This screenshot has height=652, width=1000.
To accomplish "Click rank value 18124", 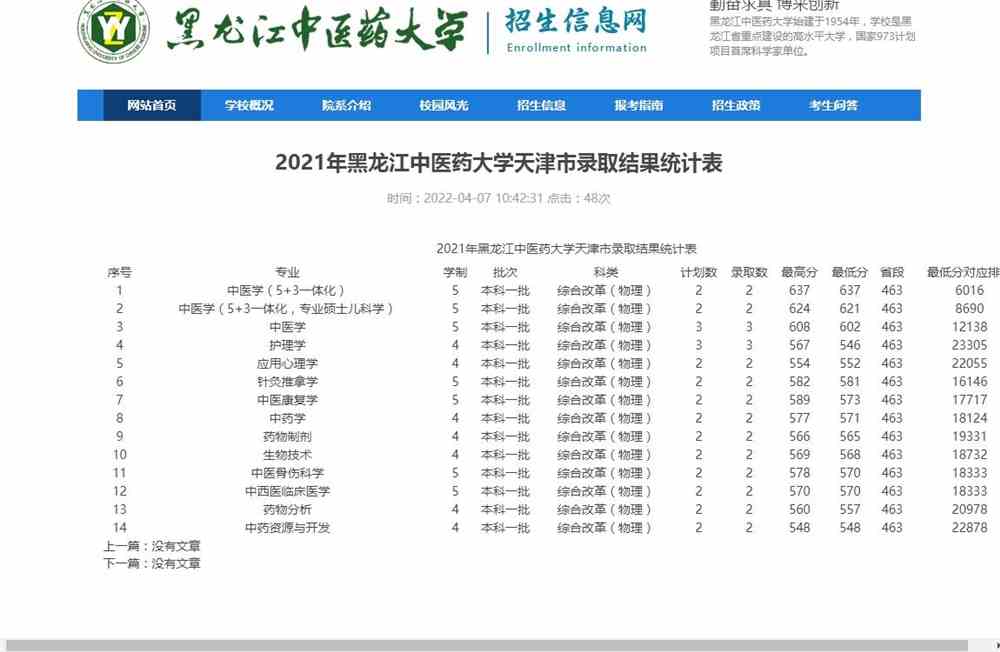I will pos(969,419).
